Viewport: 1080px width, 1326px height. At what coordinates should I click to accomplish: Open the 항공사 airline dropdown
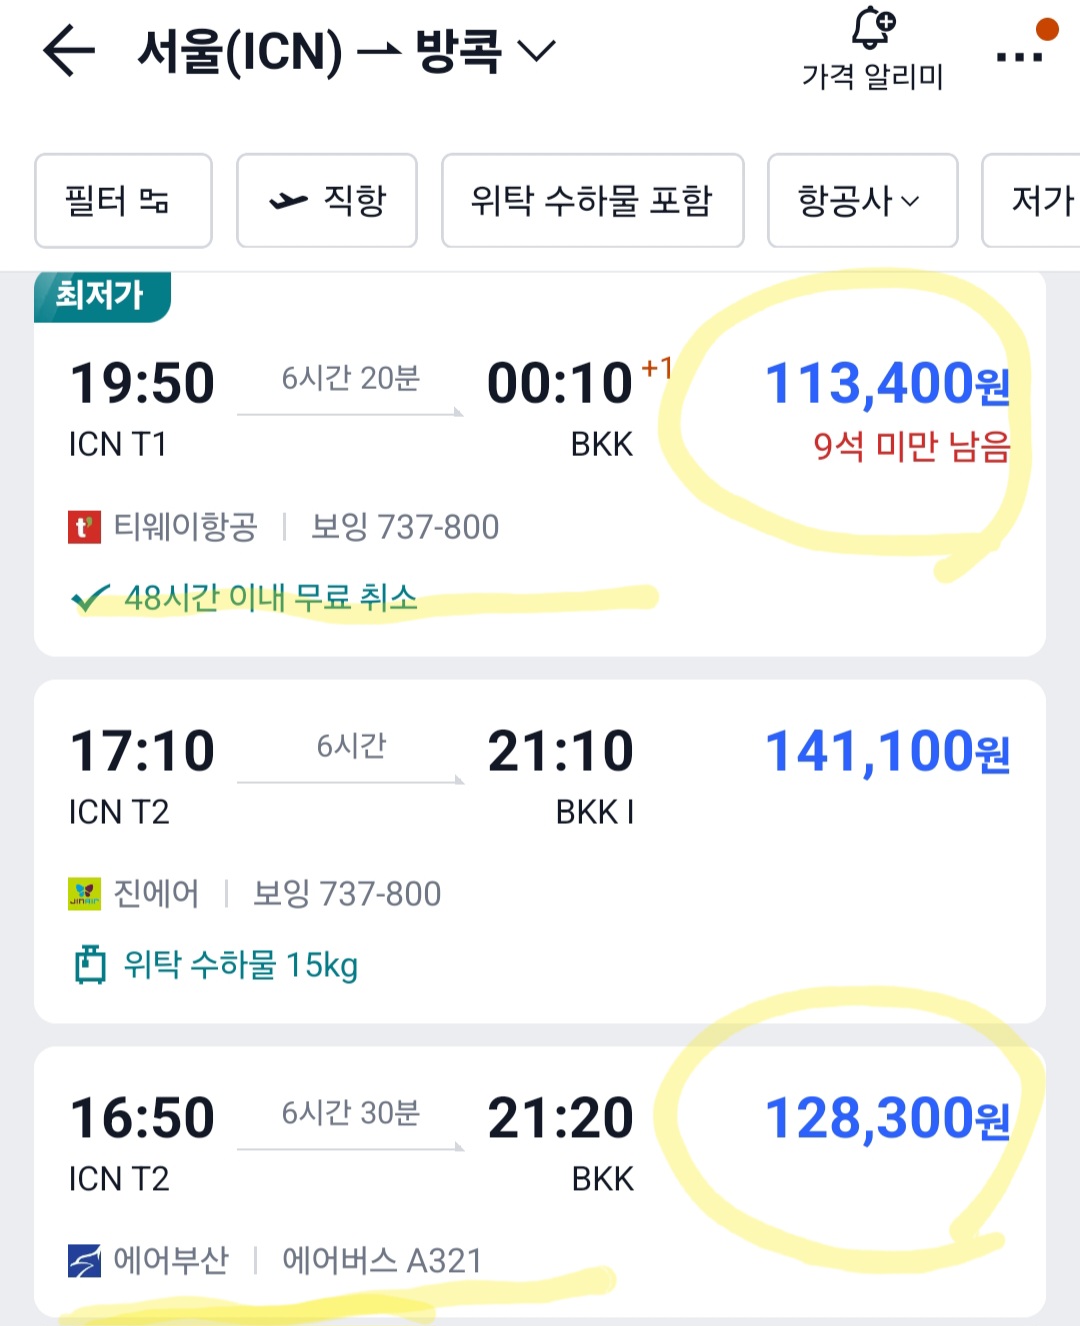pos(861,200)
